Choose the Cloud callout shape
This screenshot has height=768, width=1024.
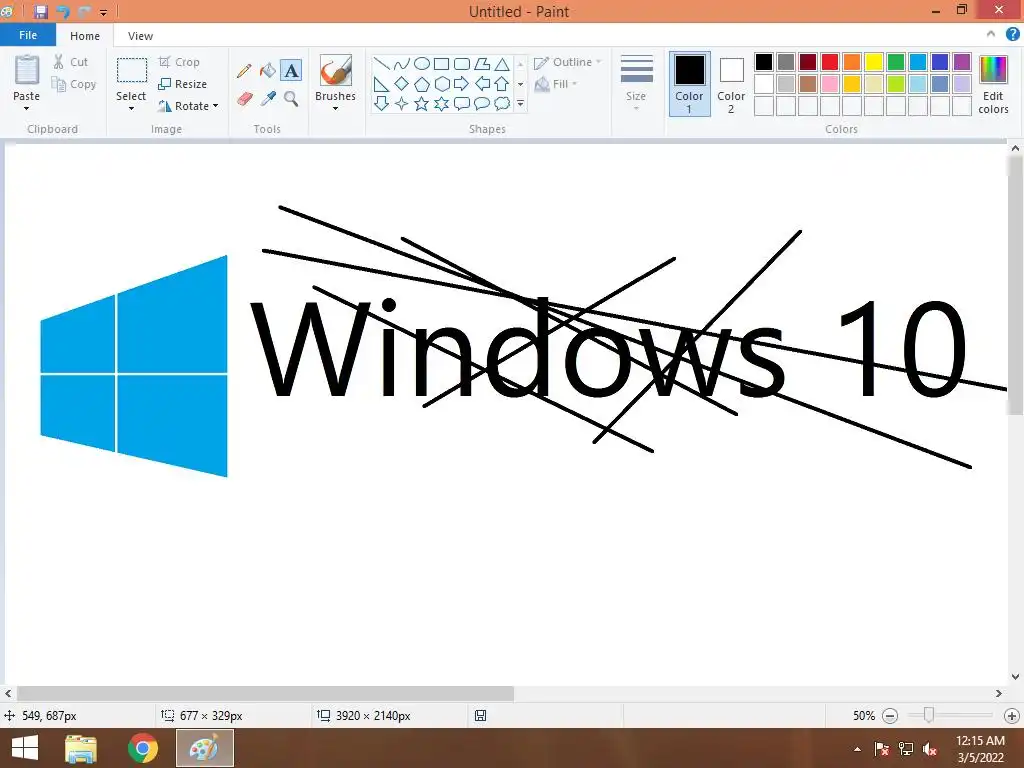[x=502, y=103]
